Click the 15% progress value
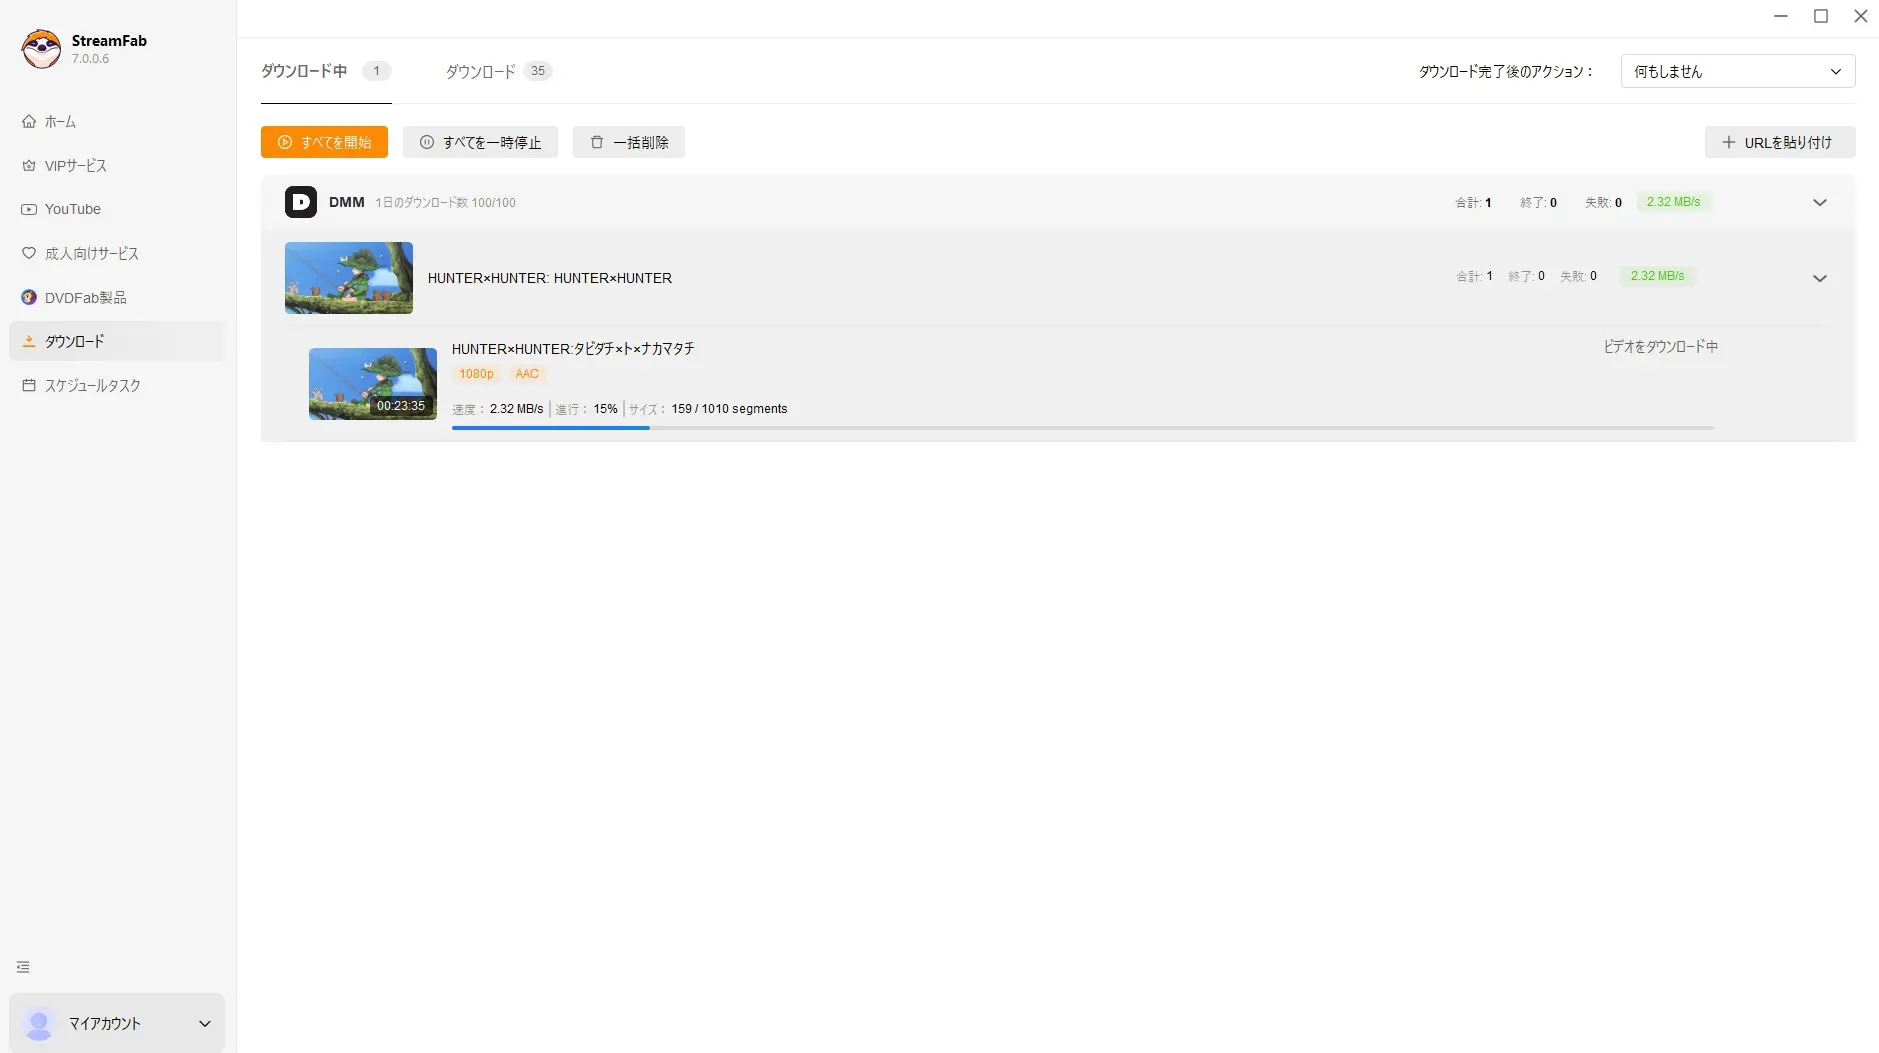Viewport: 1879px width, 1053px height. (x=605, y=409)
